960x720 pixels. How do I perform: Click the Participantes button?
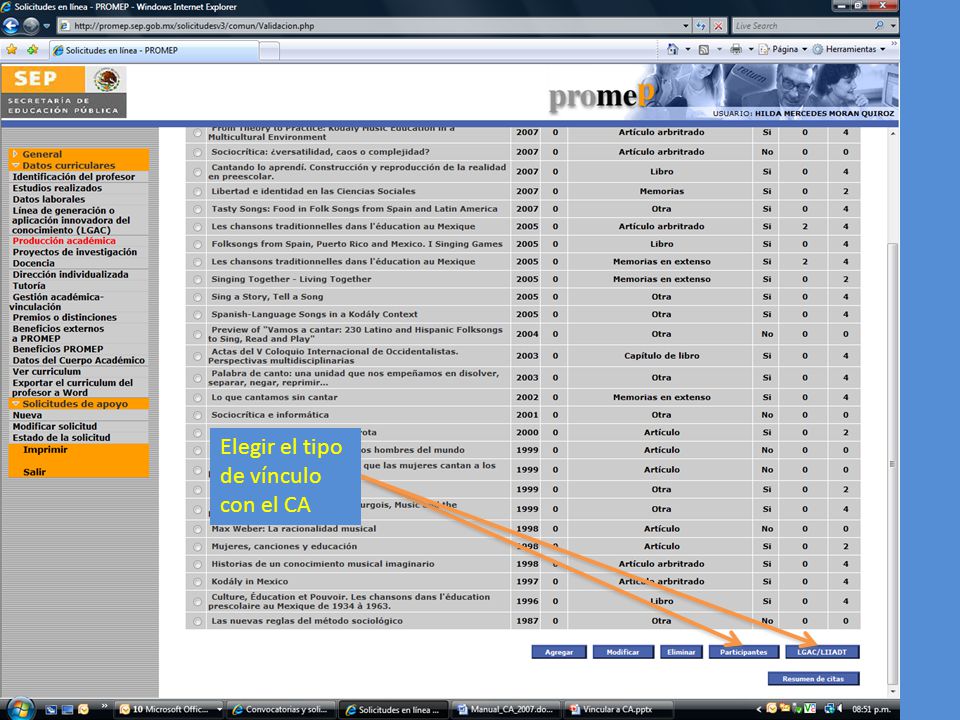coord(743,652)
